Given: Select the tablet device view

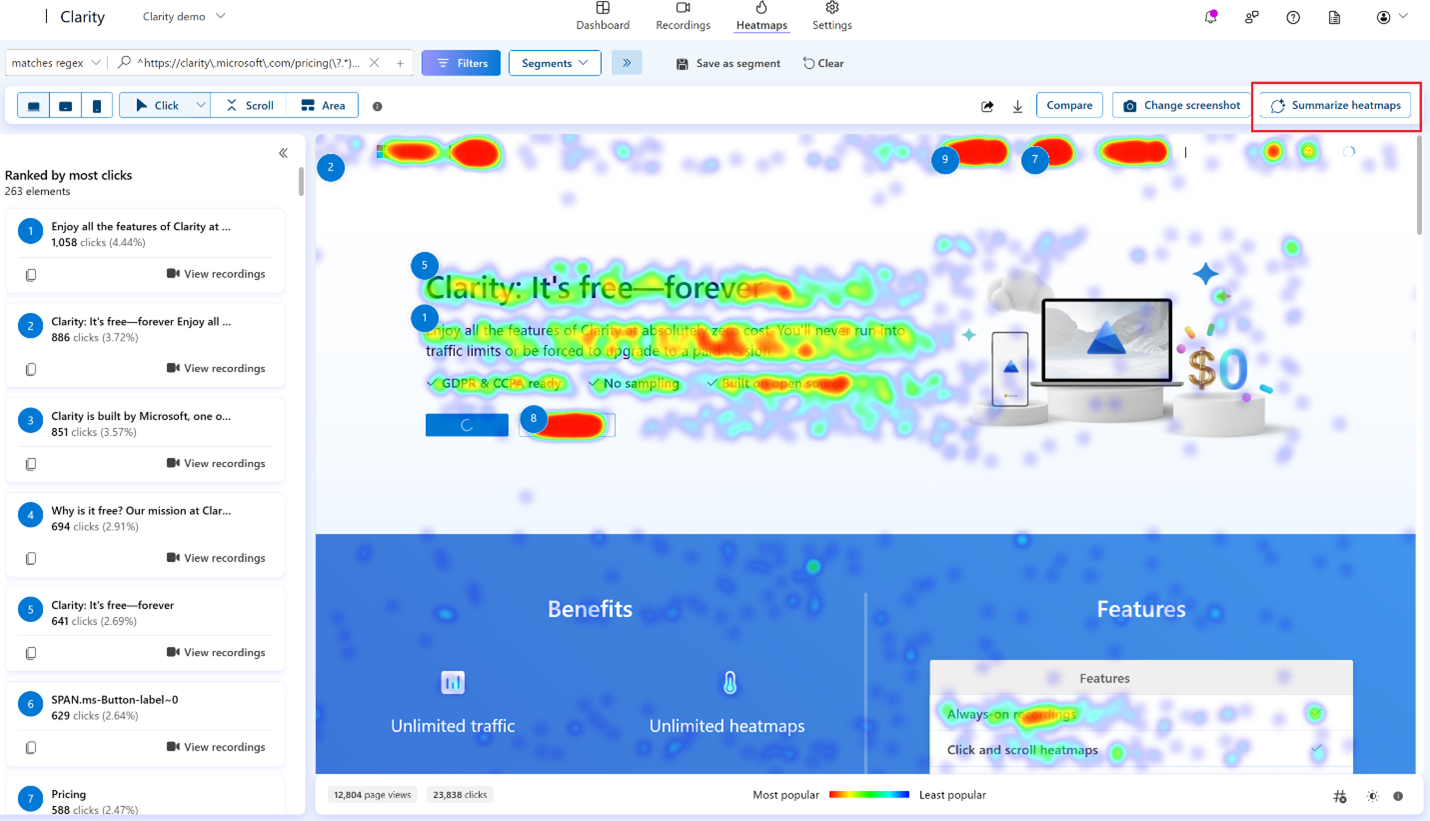Looking at the screenshot, I should click(65, 104).
